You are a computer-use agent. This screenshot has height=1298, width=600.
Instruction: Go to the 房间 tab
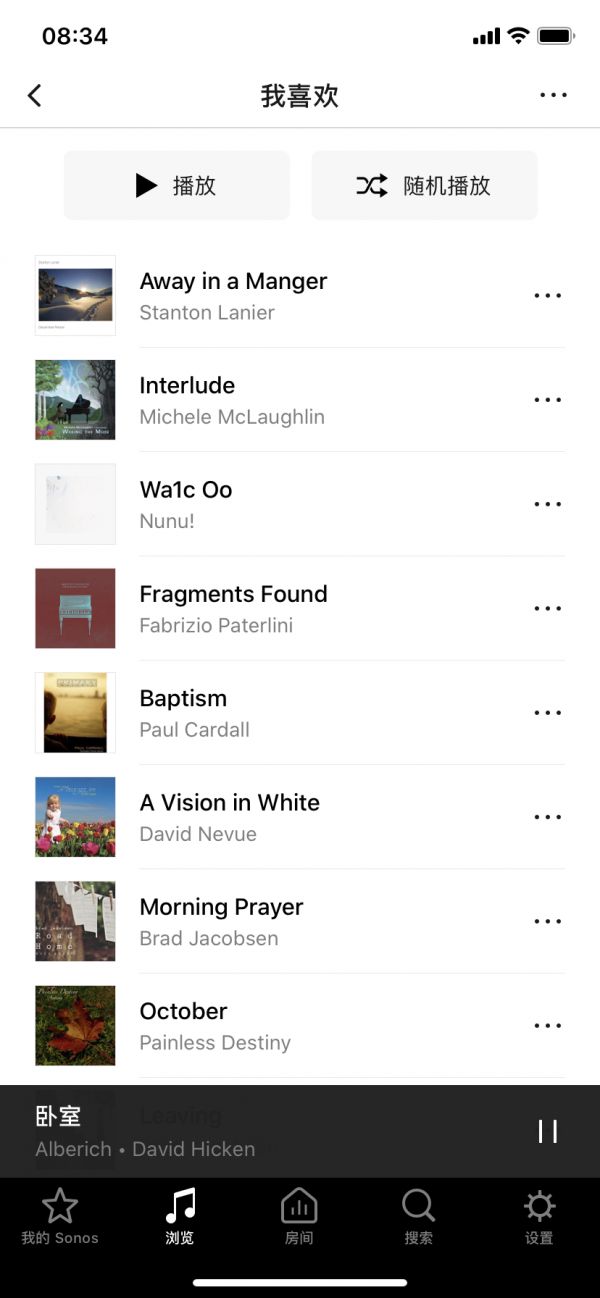tap(299, 1216)
